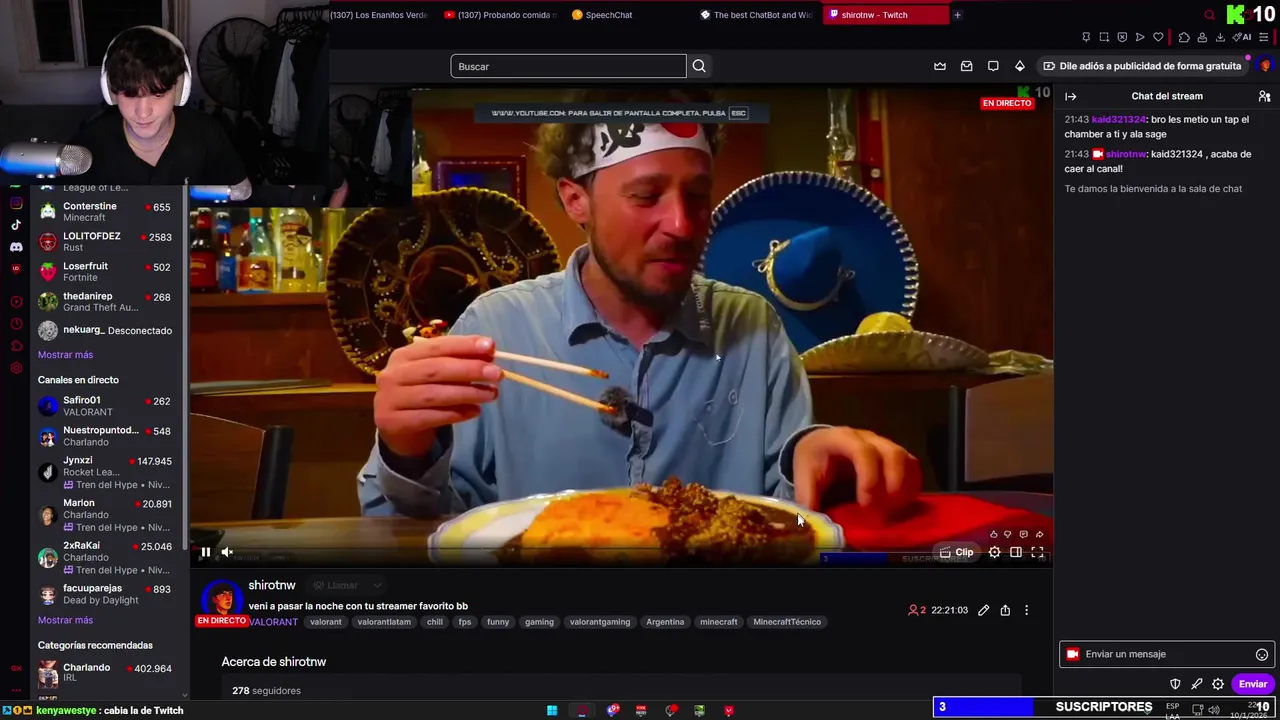The width and height of the screenshot is (1280, 720).
Task: Select the shirotnw - Twitch tab
Action: [886, 15]
